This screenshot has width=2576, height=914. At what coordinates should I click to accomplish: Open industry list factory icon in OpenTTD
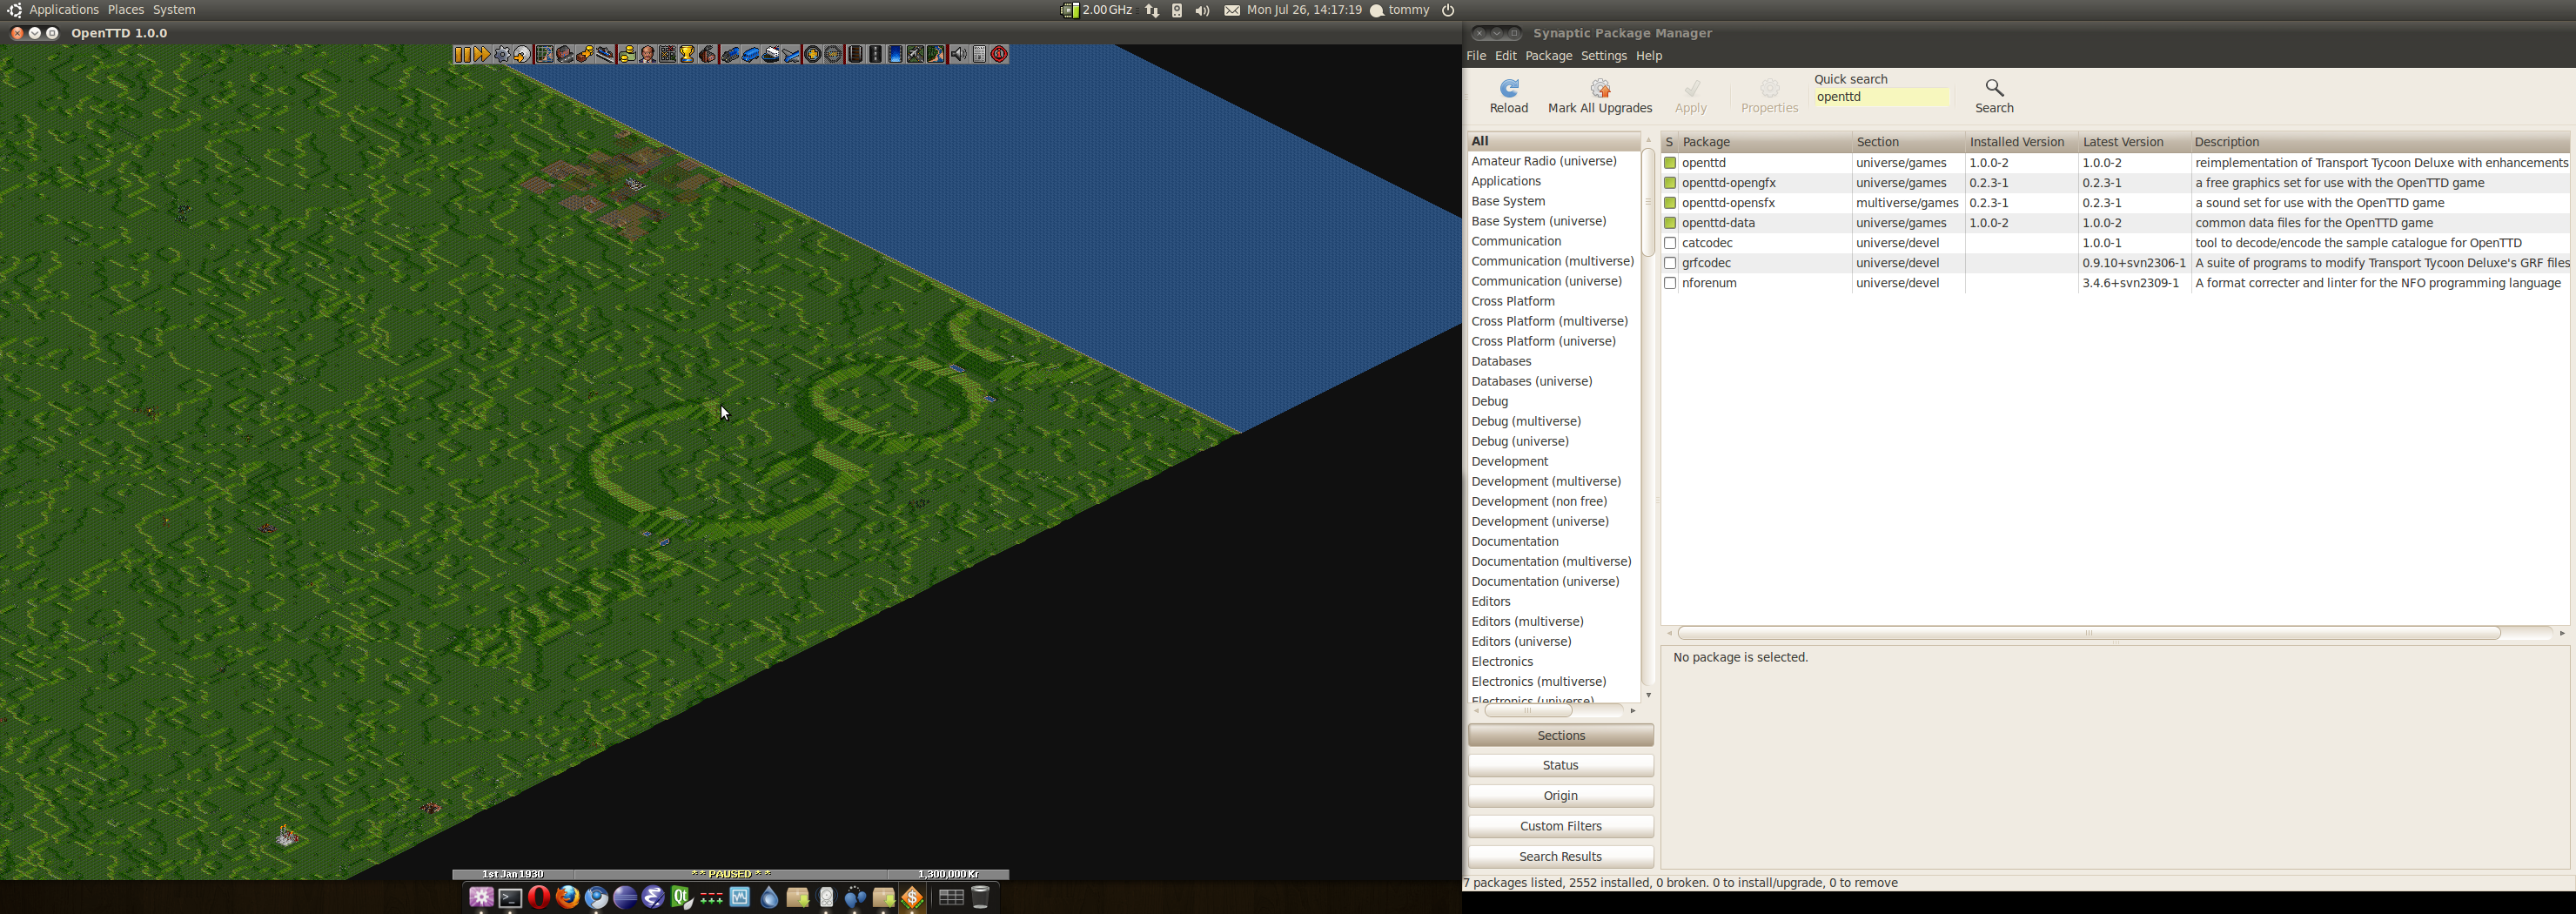(707, 54)
